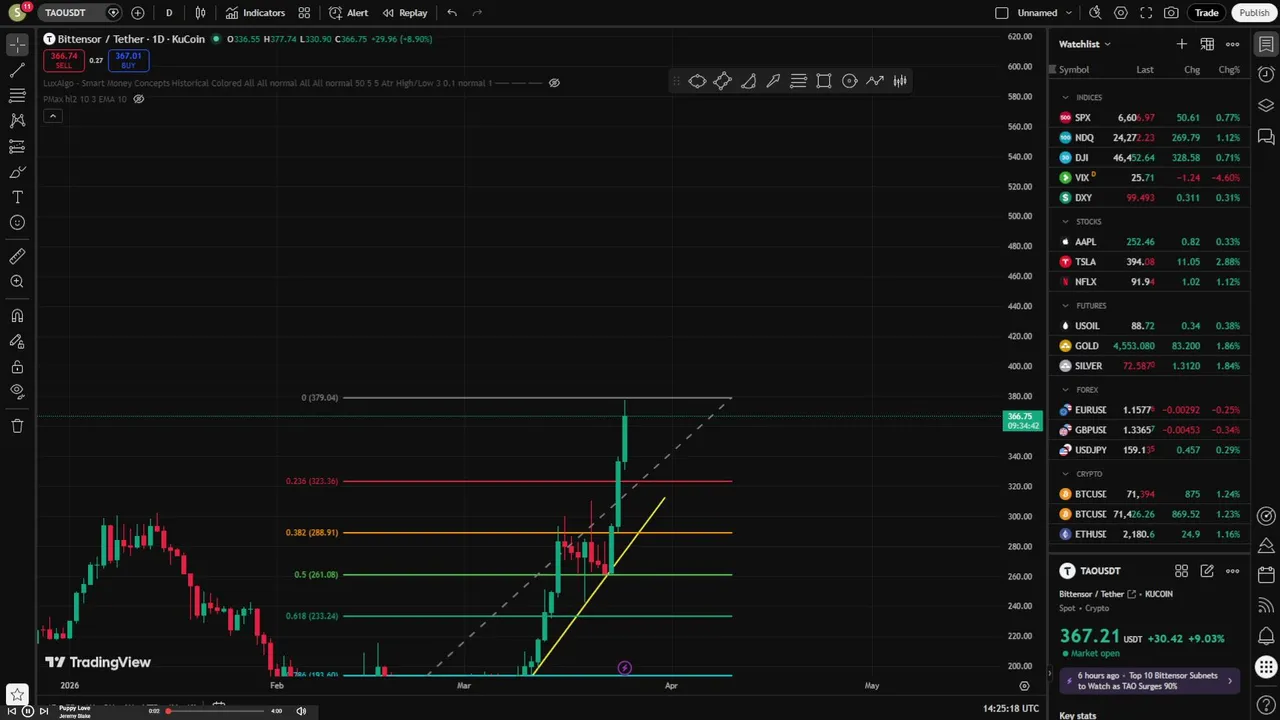Select SPX in the watchlist
The image size is (1280, 720).
1150,118
